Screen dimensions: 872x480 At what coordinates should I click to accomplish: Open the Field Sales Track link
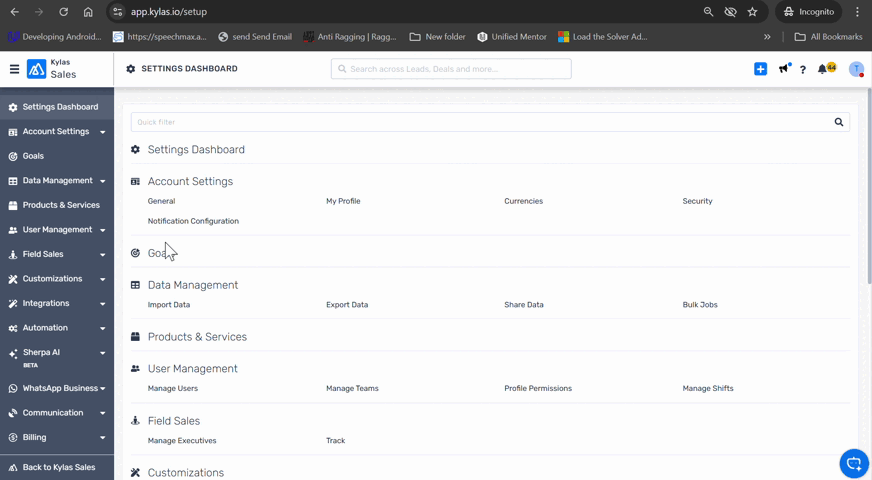coord(335,441)
